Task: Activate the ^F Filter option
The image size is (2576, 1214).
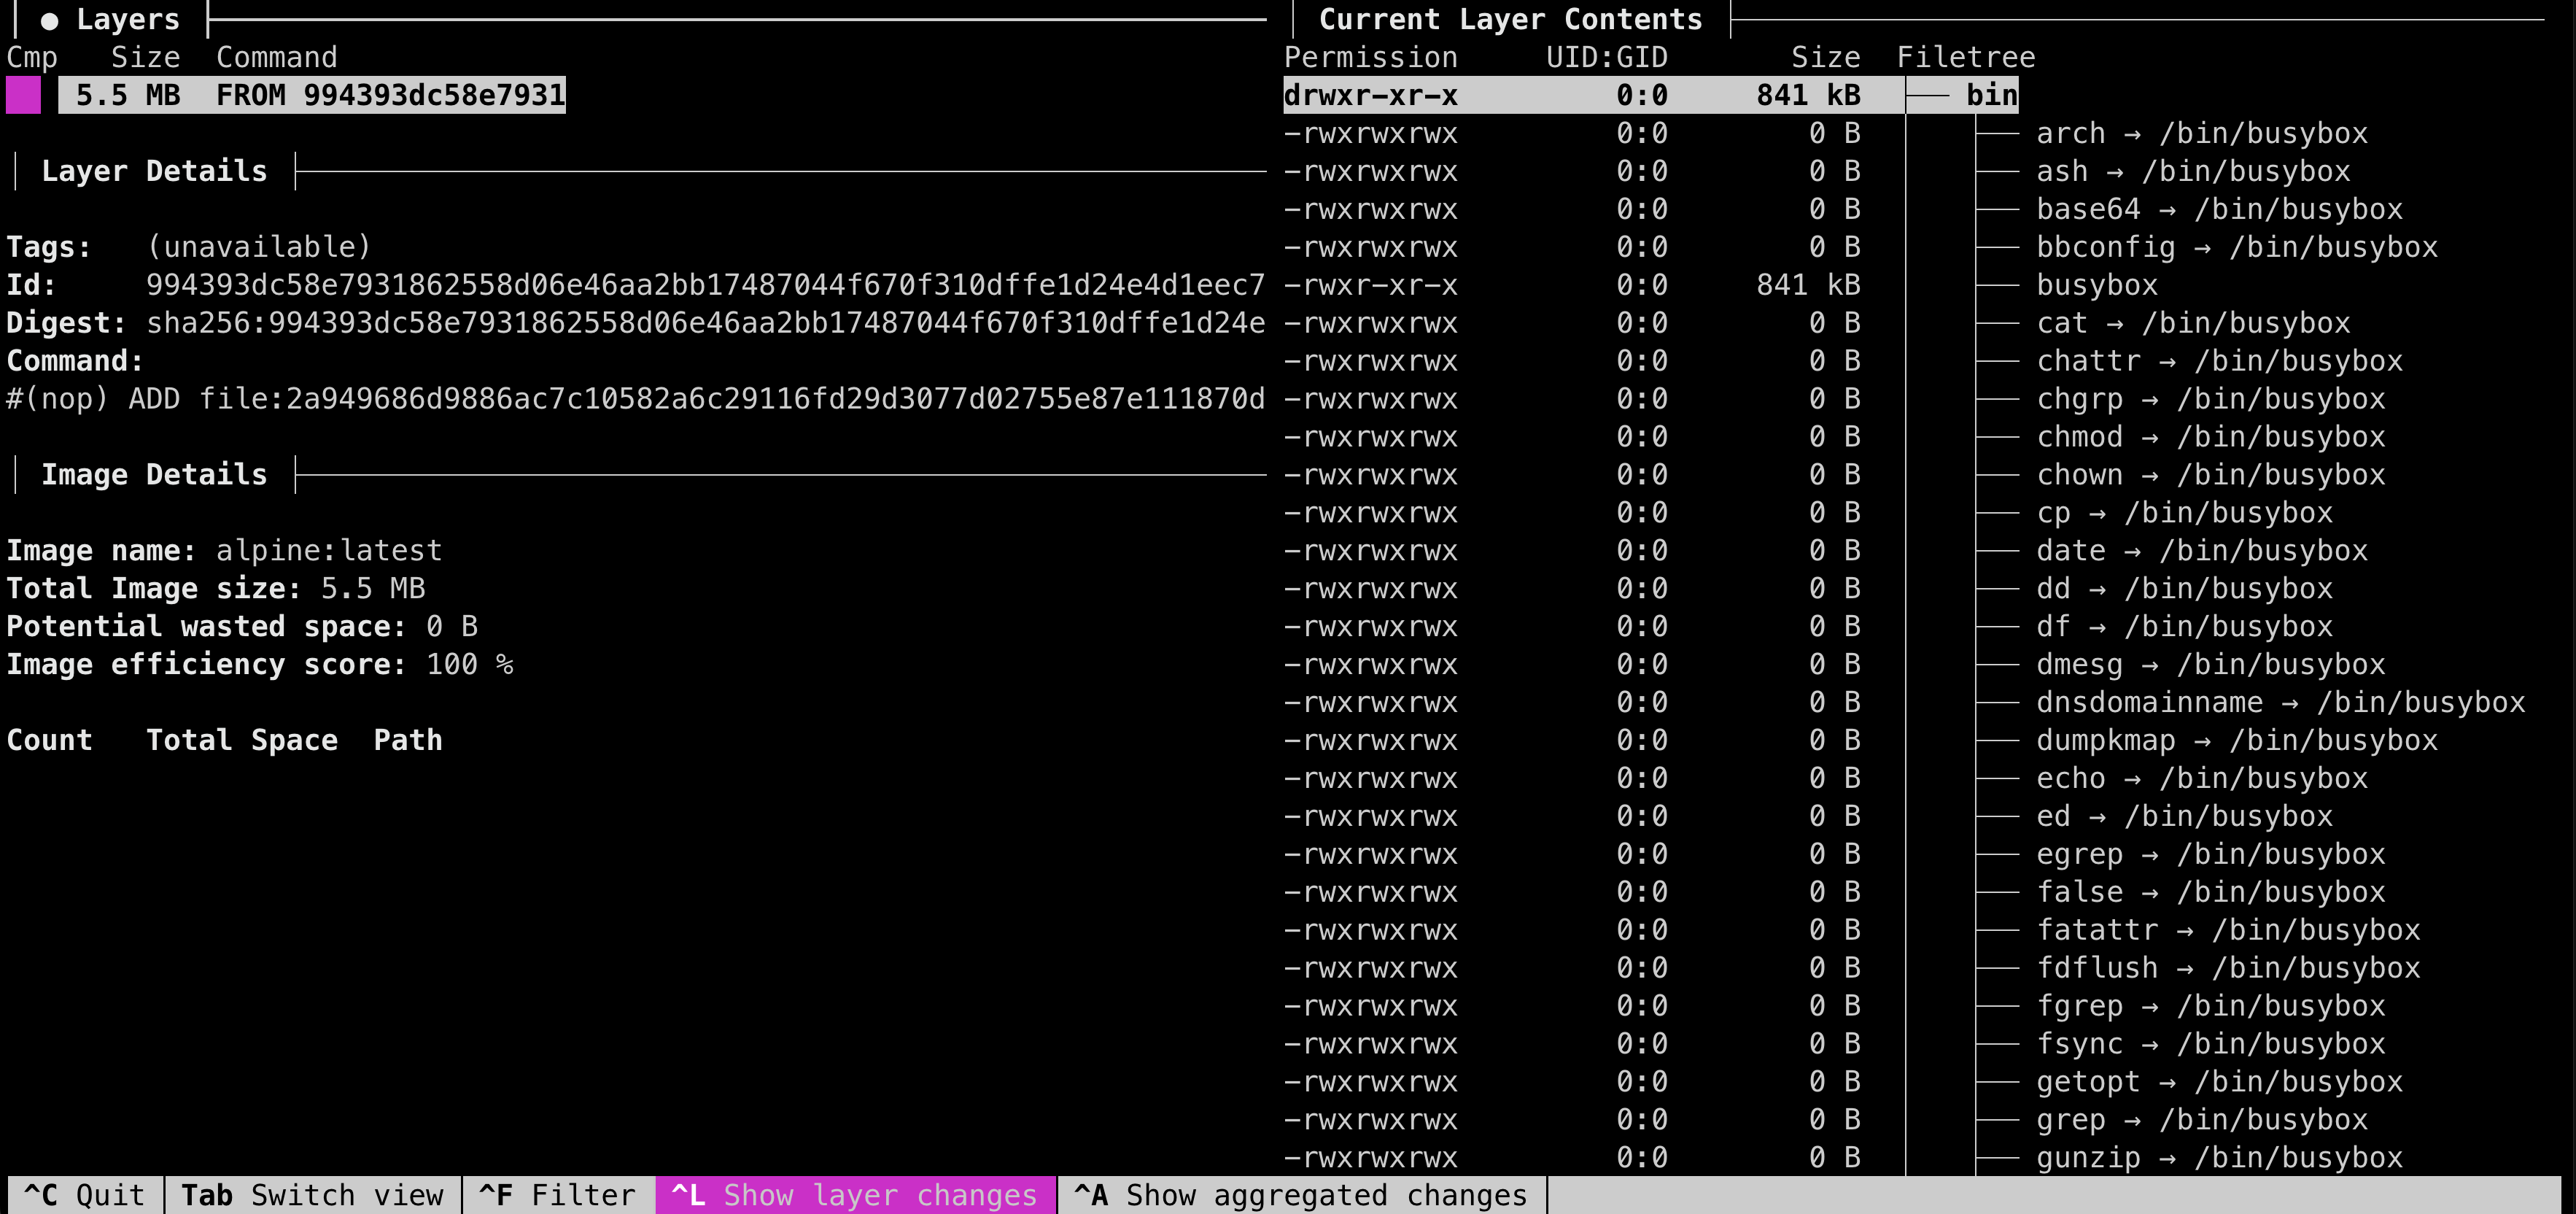Action: [558, 1195]
